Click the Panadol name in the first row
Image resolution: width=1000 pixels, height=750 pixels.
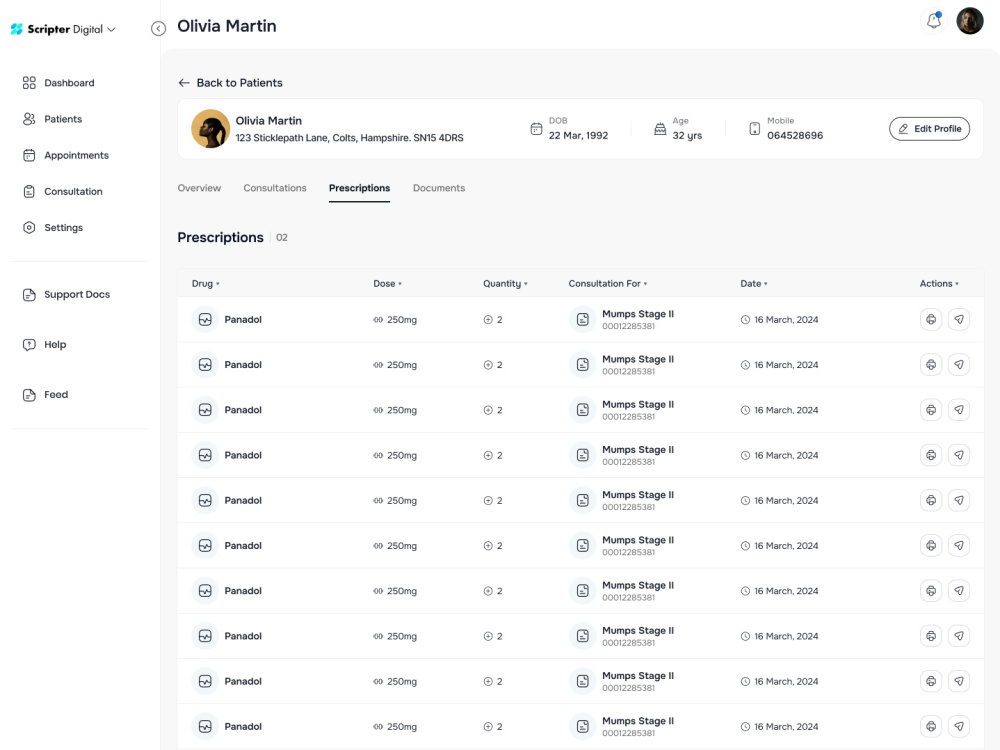pyautogui.click(x=243, y=320)
